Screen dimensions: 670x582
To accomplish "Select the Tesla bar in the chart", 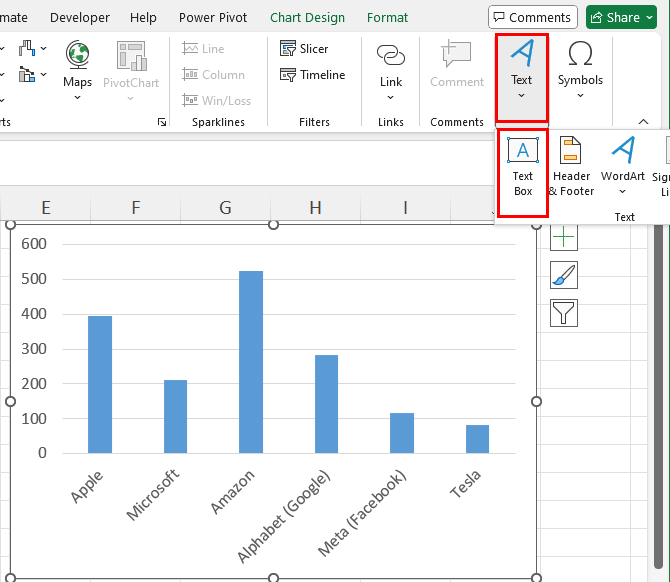I will [x=477, y=439].
